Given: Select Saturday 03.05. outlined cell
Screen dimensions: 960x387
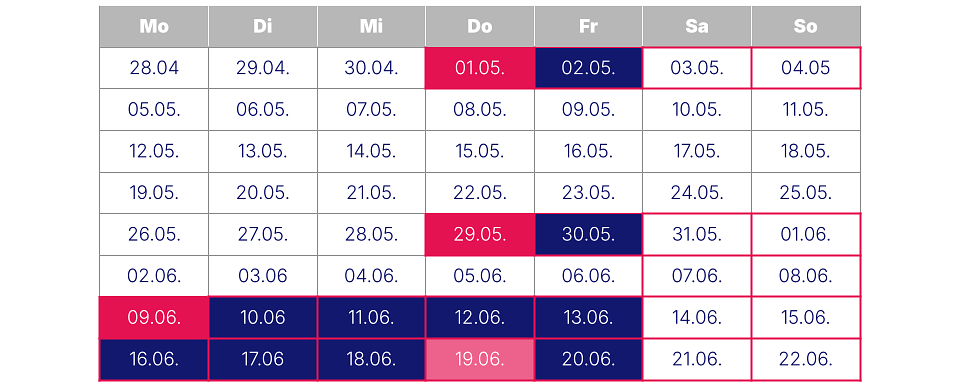Looking at the screenshot, I should tap(697, 68).
